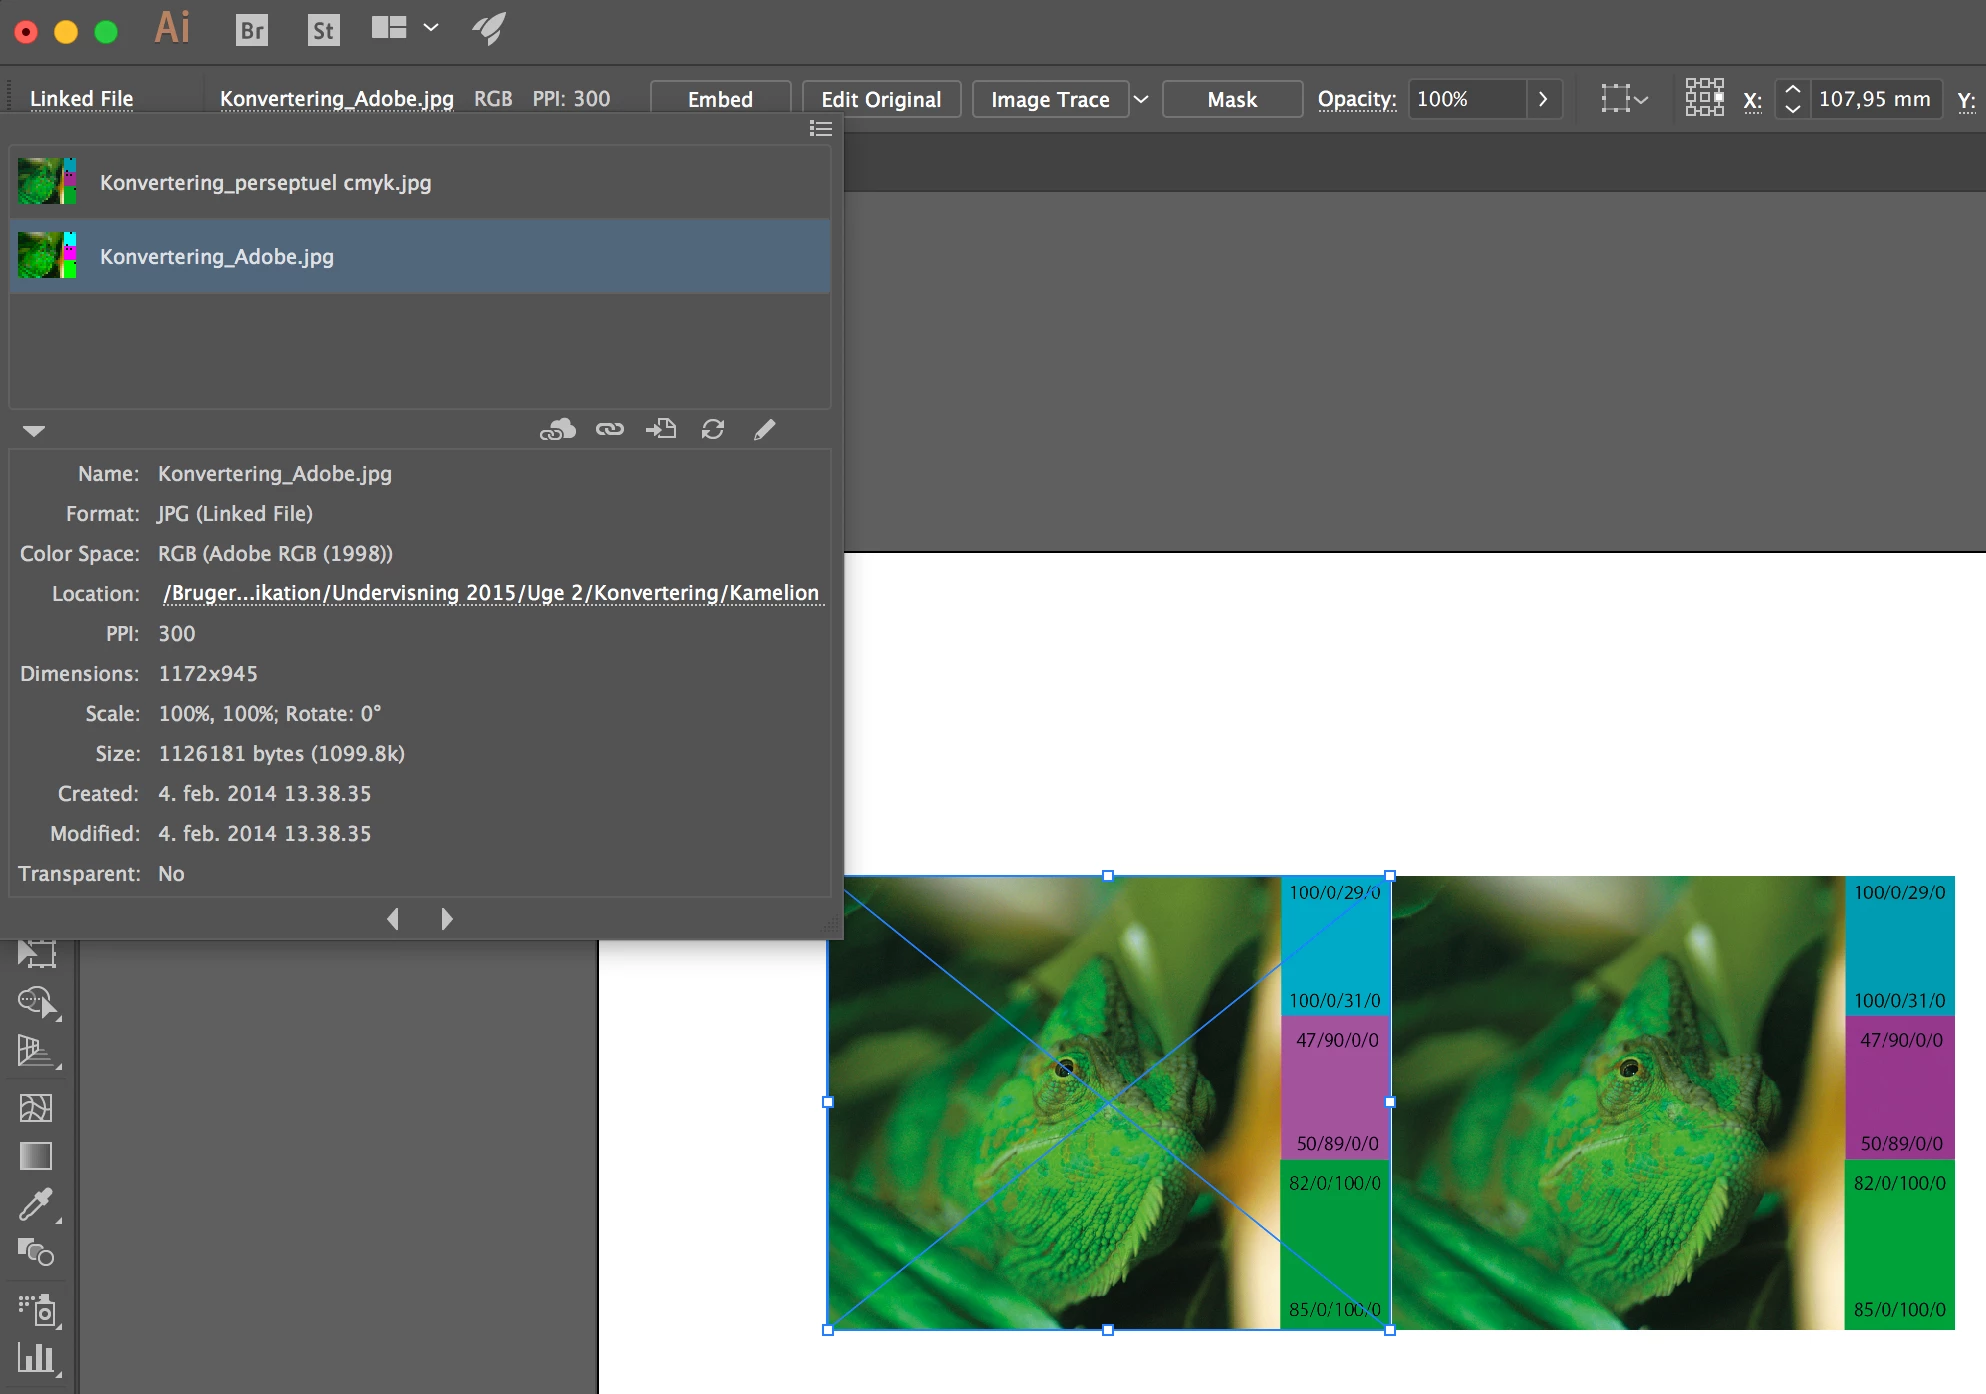Image resolution: width=1986 pixels, height=1394 pixels.
Task: Open the Image Trace preset dropdown arrow
Action: [x=1141, y=99]
